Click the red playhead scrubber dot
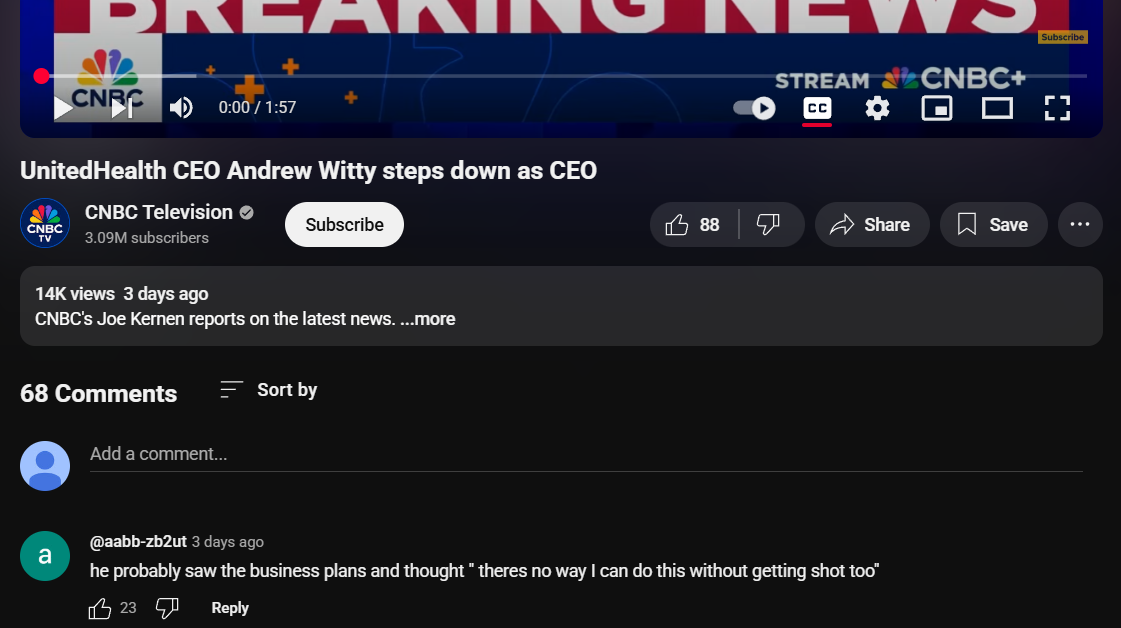This screenshot has width=1121, height=628. coord(41,76)
